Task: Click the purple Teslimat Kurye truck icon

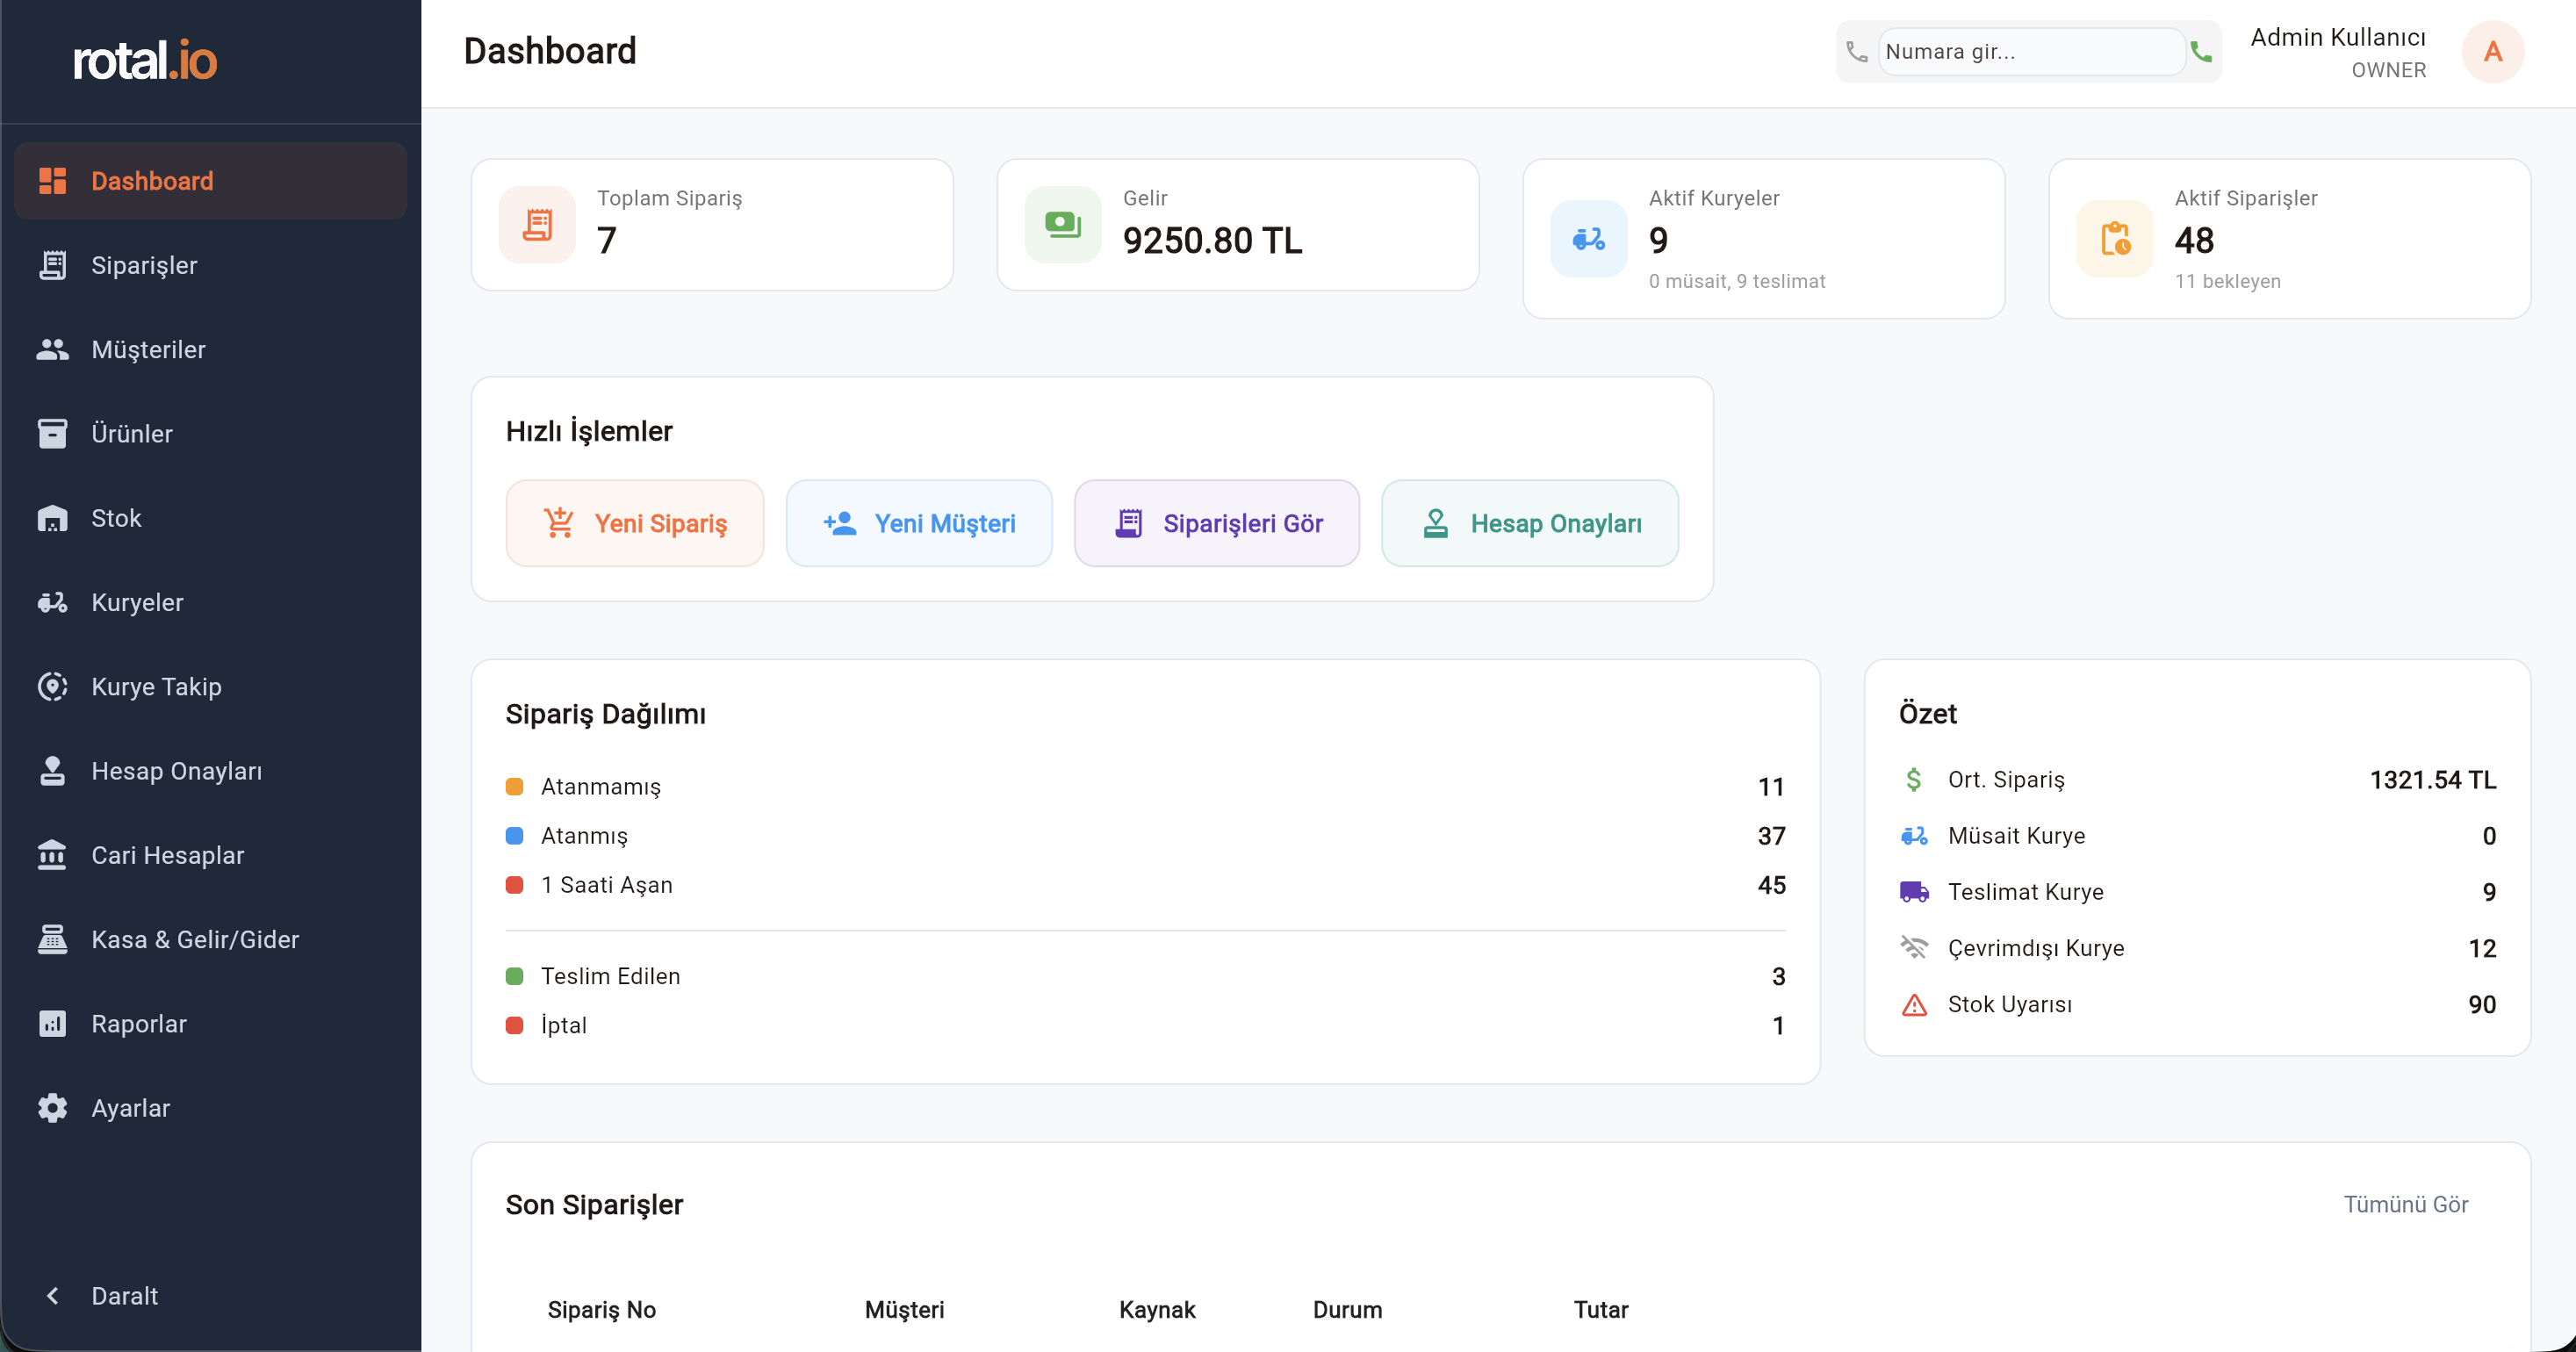Action: [x=1913, y=892]
